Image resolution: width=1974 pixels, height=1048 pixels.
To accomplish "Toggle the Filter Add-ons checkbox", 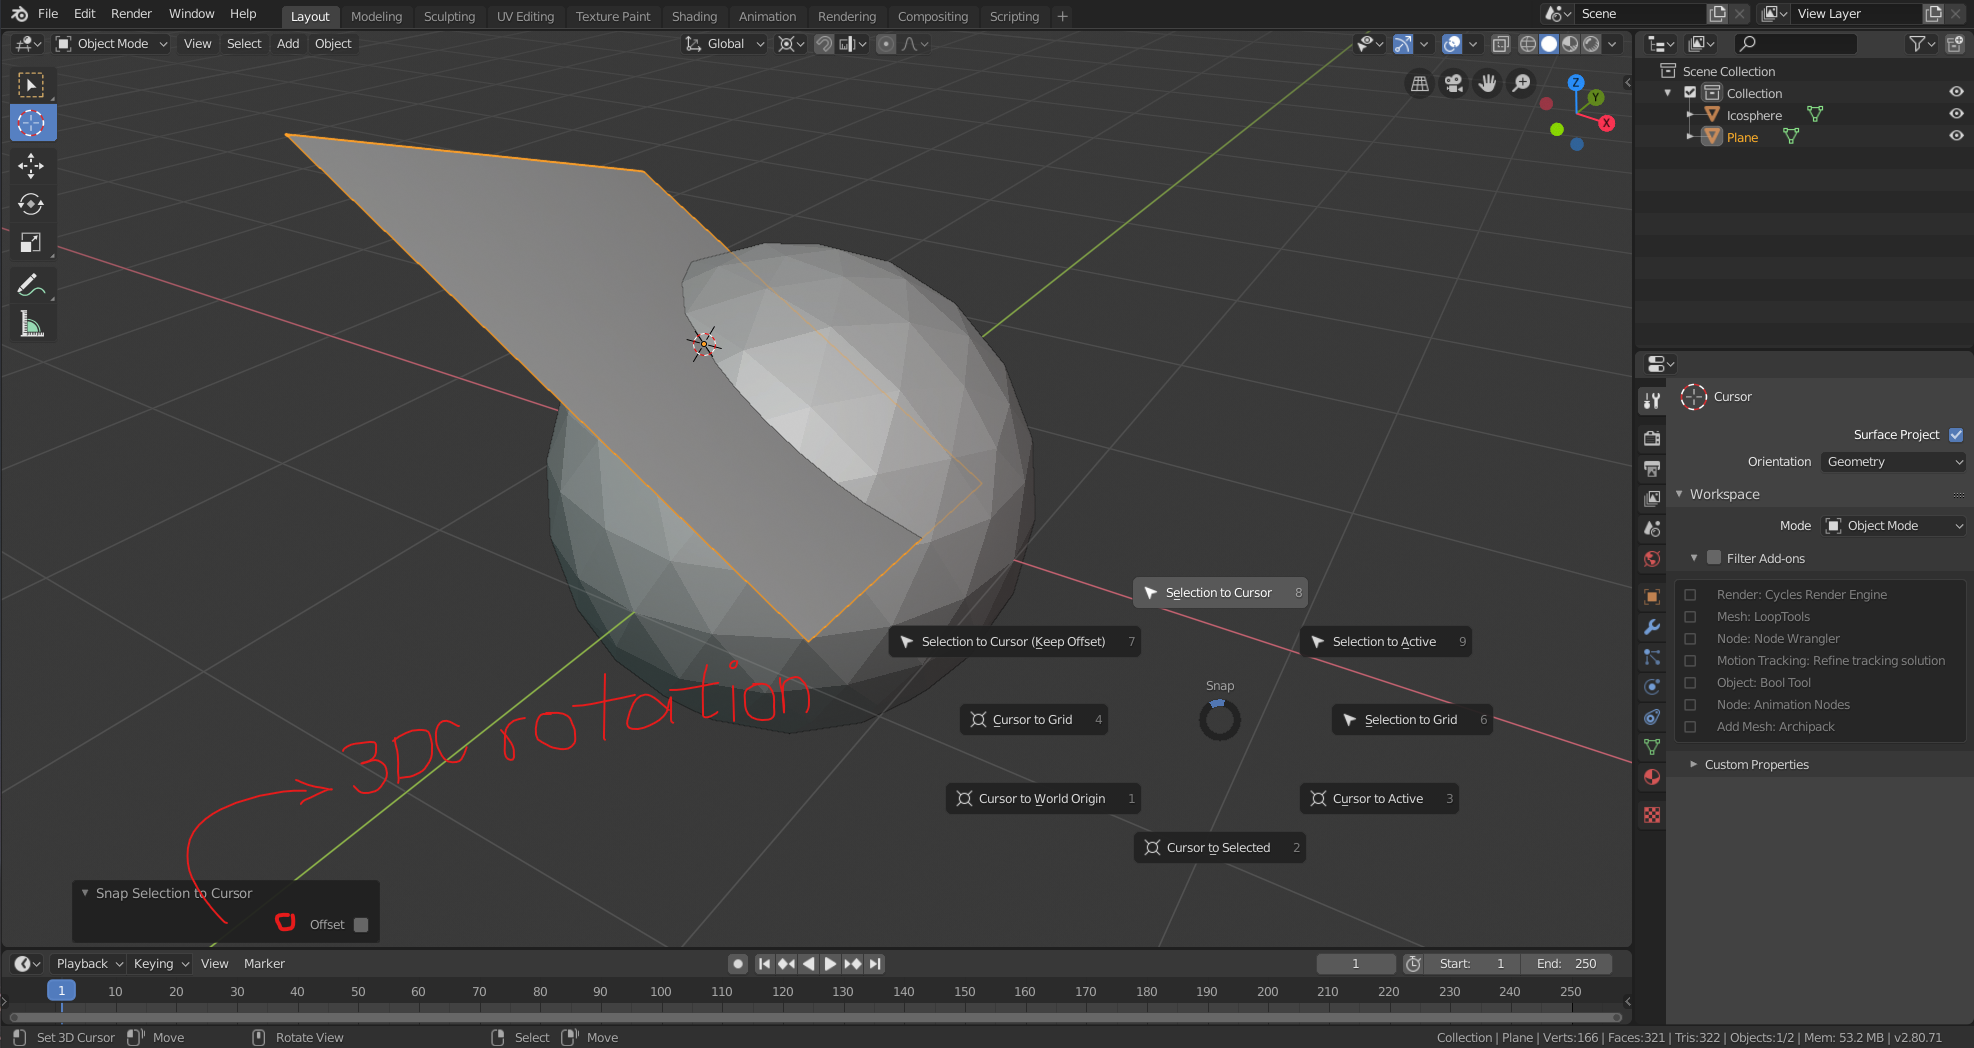I will tap(1714, 558).
